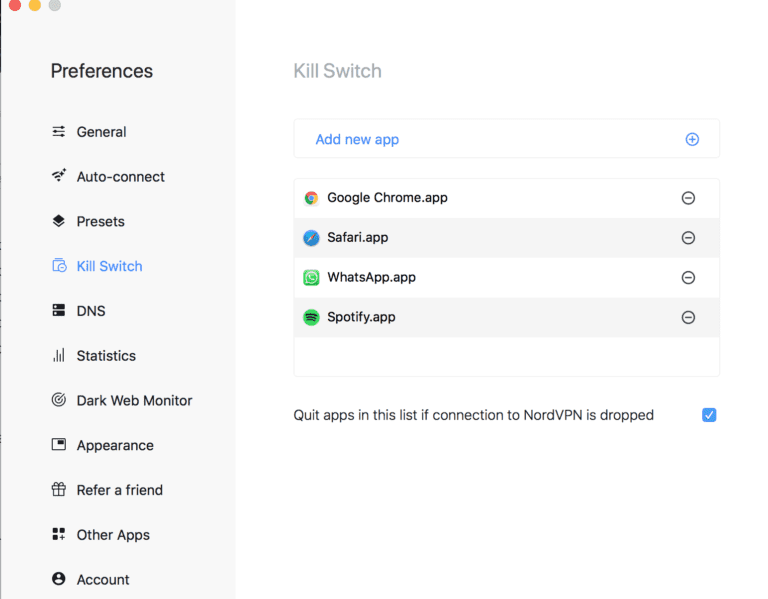Click the General settings sliders icon
Viewport: 768px width, 599px height.
[x=58, y=132]
